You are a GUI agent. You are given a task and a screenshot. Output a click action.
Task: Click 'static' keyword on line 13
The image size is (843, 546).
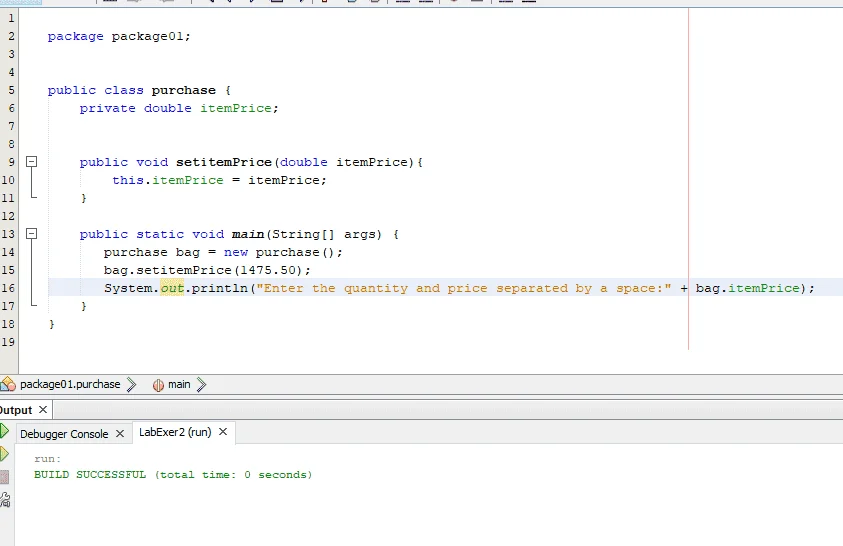pyautogui.click(x=160, y=234)
